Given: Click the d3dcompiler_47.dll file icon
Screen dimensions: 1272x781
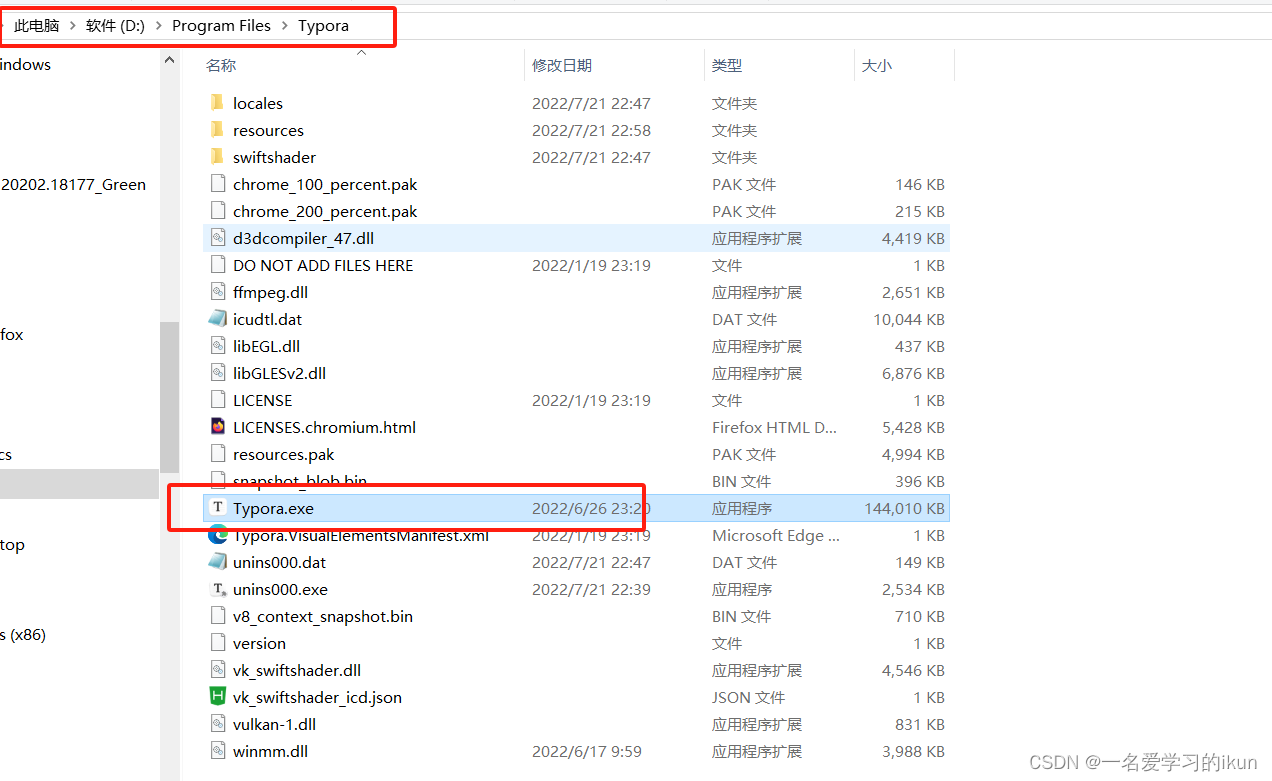Looking at the screenshot, I should (217, 238).
